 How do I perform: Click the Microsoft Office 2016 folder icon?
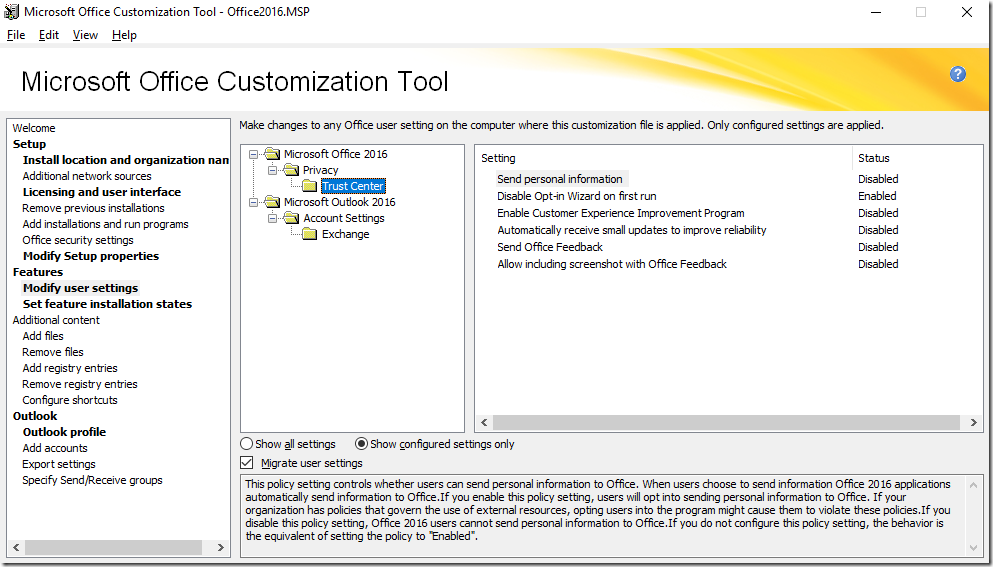tap(272, 154)
